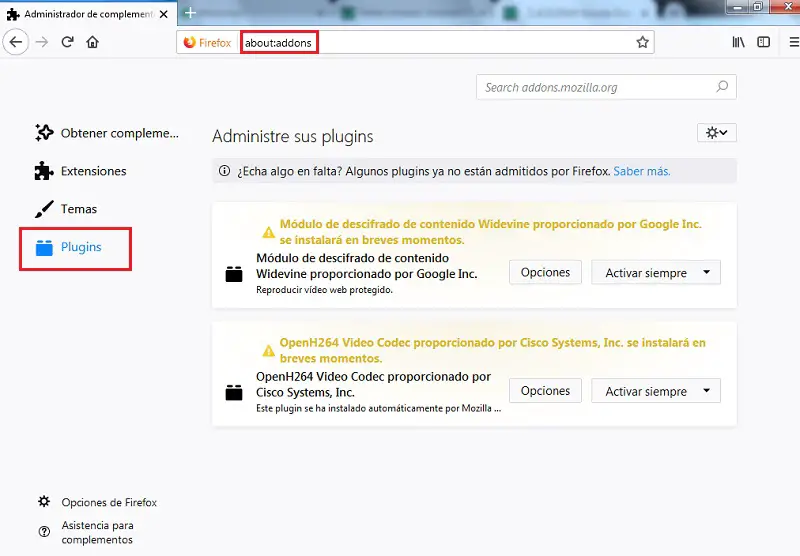Screen dimensions: 800x556
Task: Follow the Saber más link
Action: click(x=641, y=171)
